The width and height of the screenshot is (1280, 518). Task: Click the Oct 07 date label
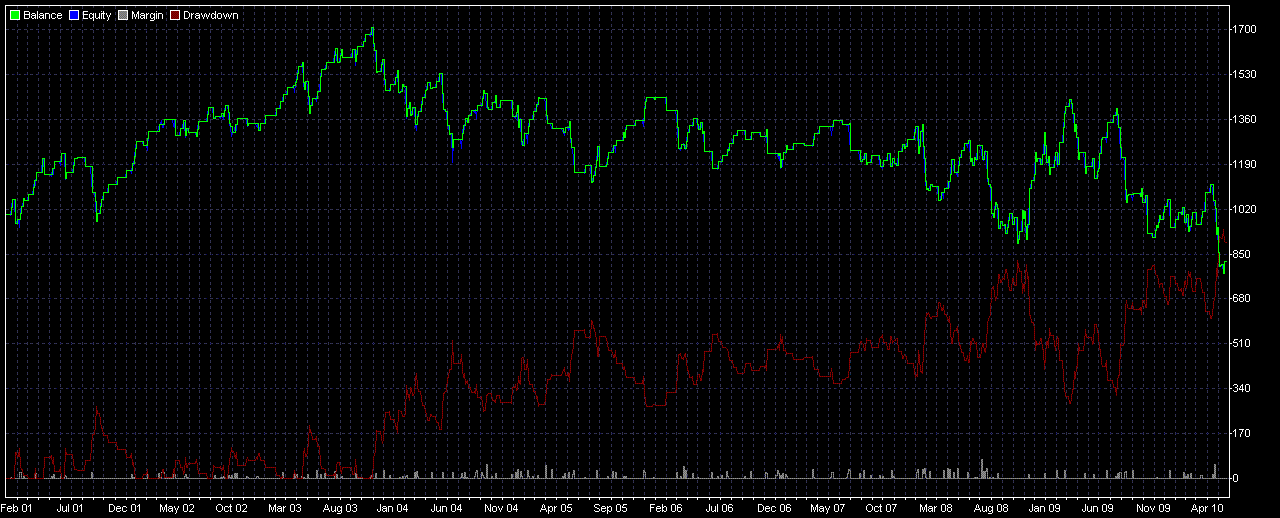point(881,508)
